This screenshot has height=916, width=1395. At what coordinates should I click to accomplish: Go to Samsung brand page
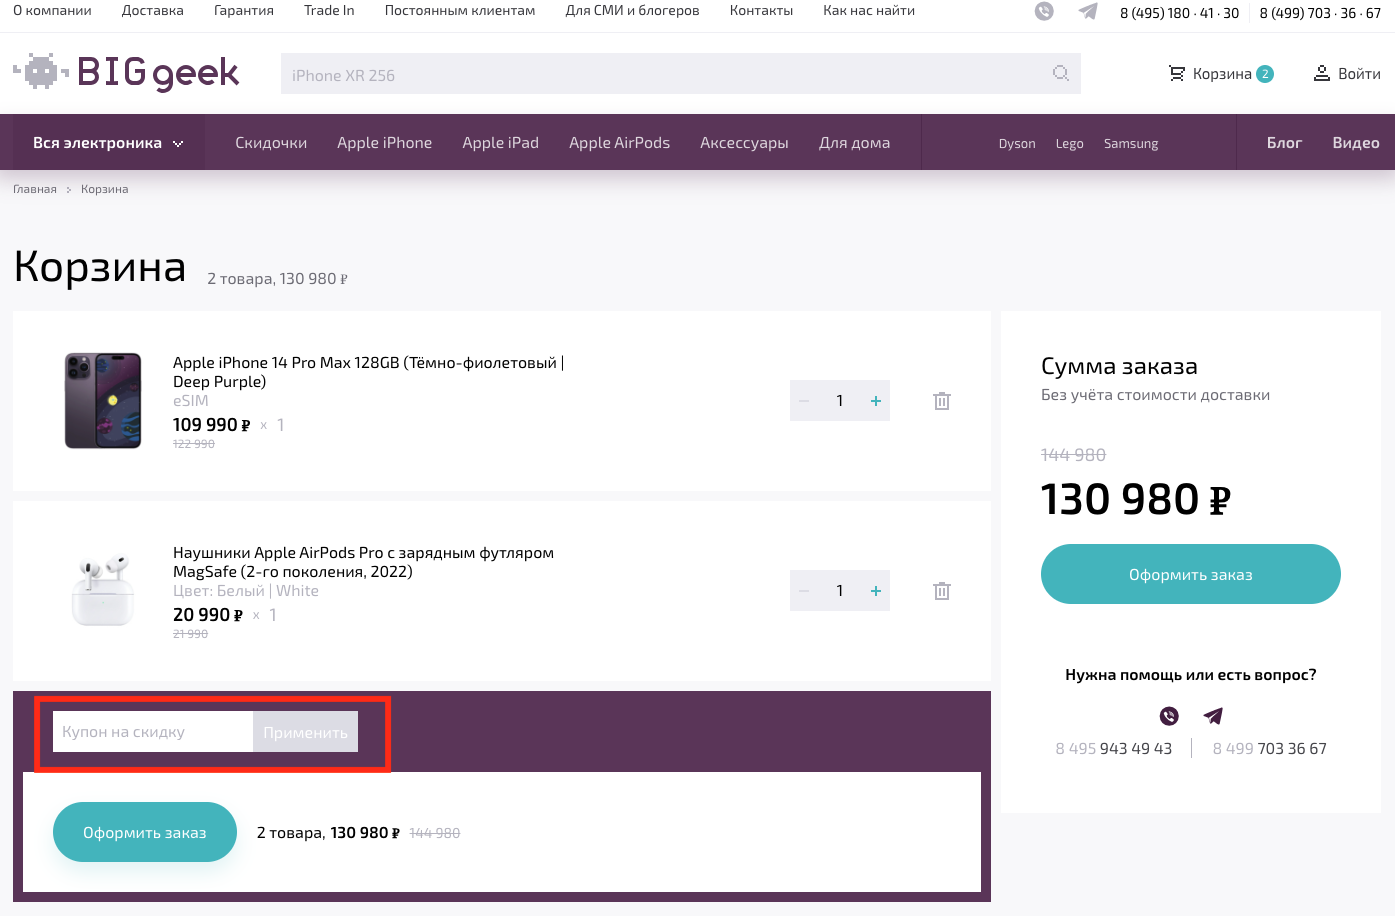coord(1131,144)
